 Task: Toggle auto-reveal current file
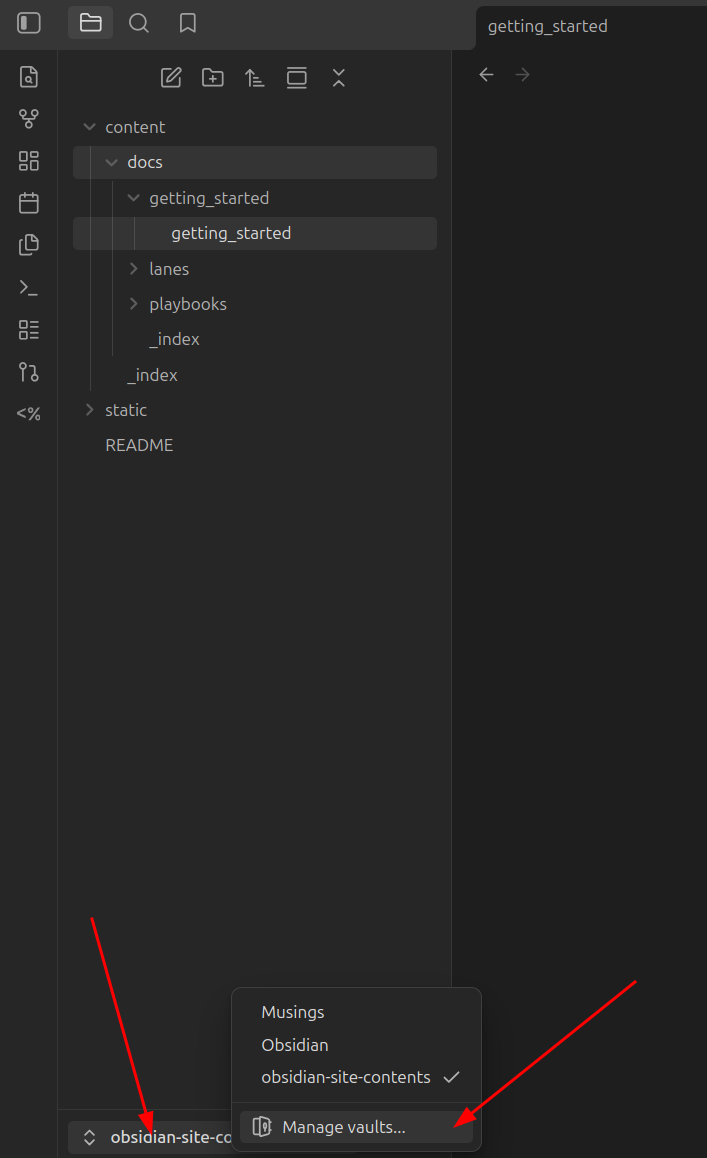tap(297, 78)
